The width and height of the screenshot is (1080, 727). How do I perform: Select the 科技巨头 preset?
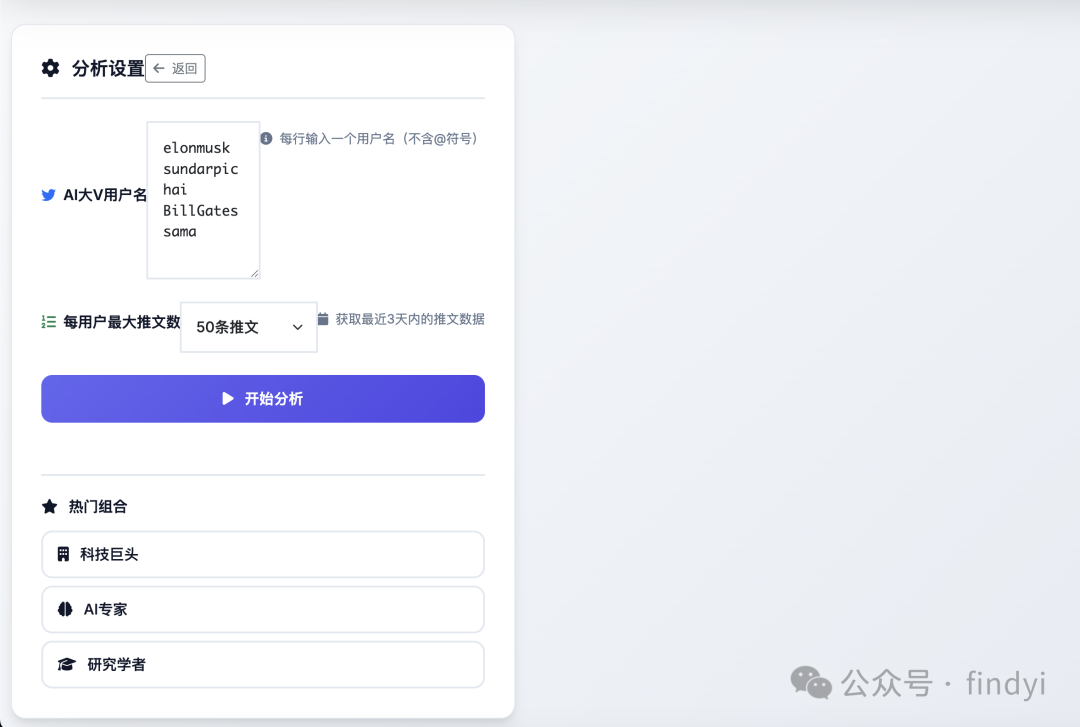(x=263, y=554)
